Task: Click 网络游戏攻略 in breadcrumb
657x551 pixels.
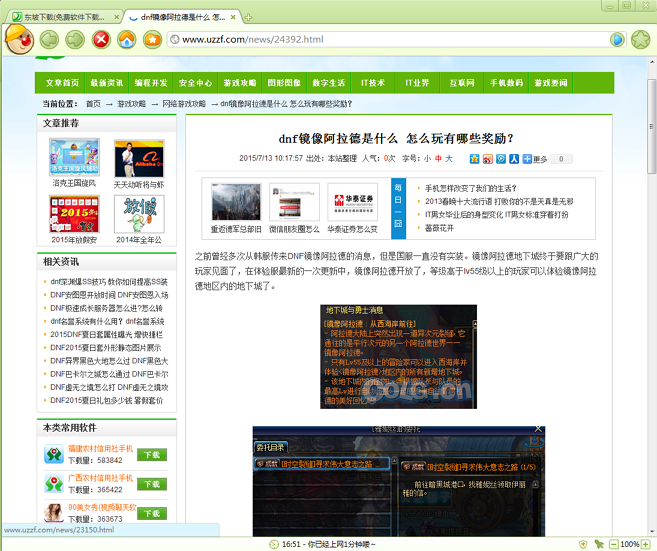Action: 184,104
